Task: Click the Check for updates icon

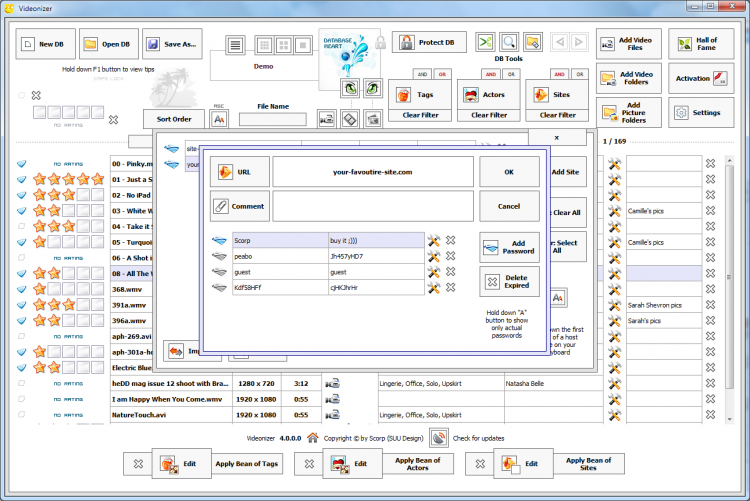Action: pos(438,438)
